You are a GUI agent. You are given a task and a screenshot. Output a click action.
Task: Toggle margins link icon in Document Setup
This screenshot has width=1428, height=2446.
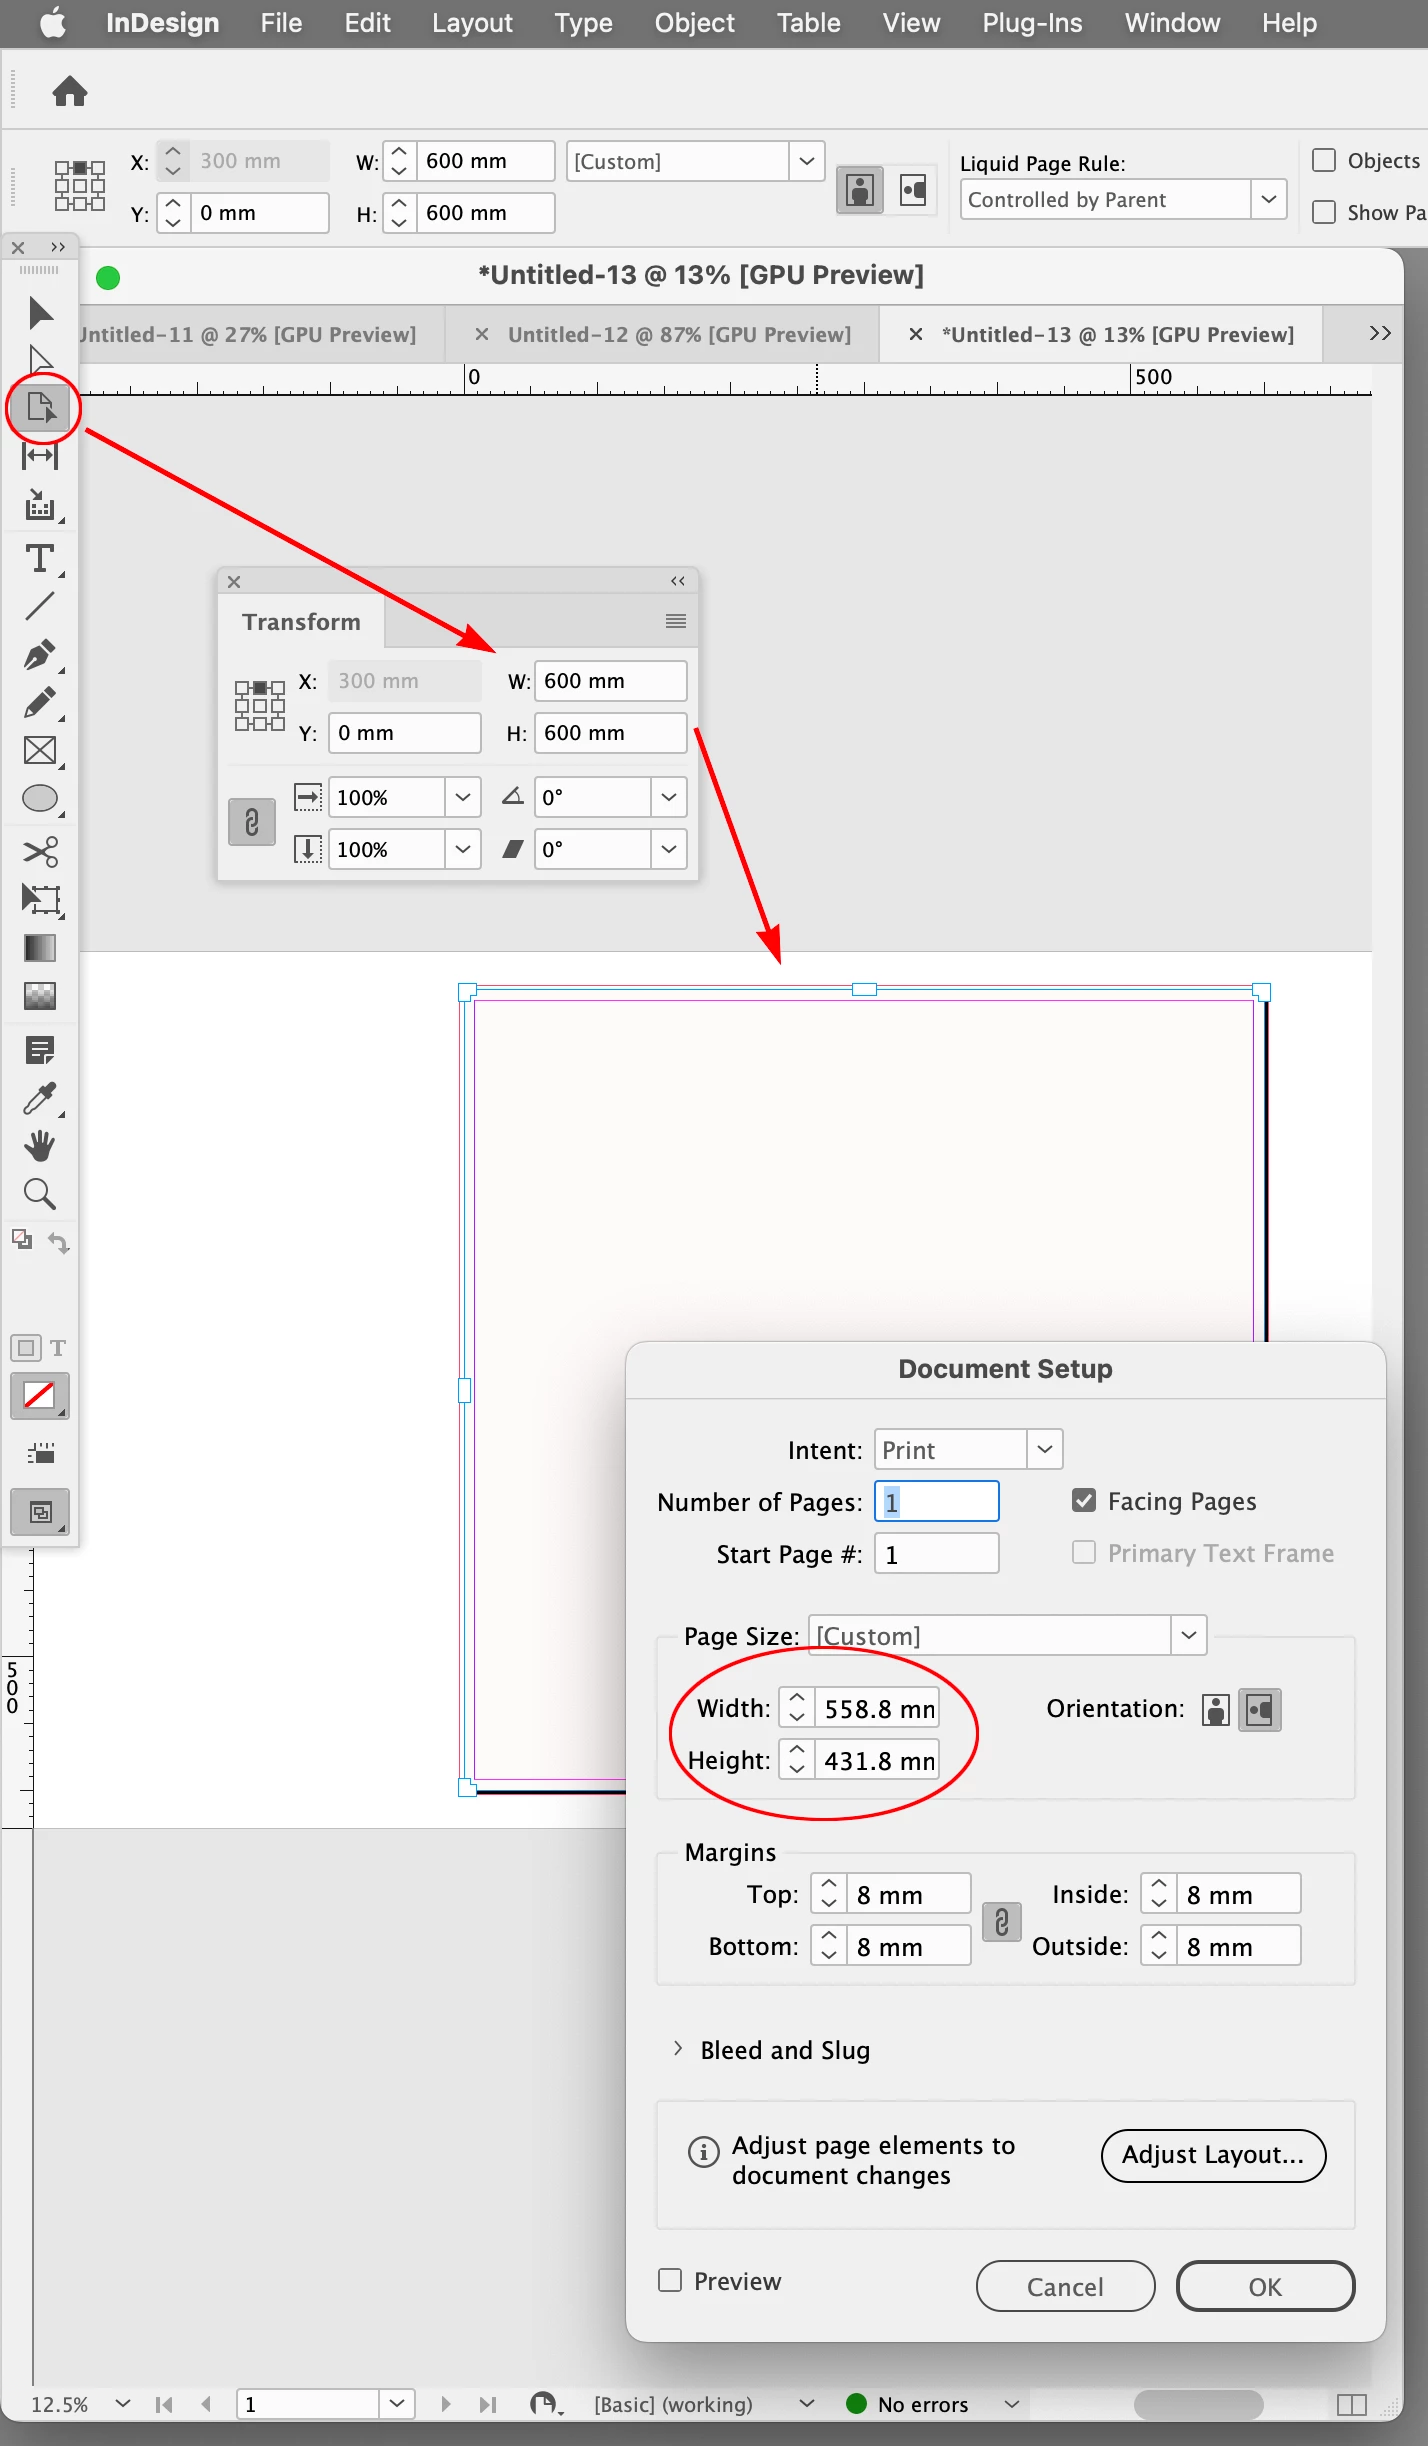click(x=1002, y=1921)
